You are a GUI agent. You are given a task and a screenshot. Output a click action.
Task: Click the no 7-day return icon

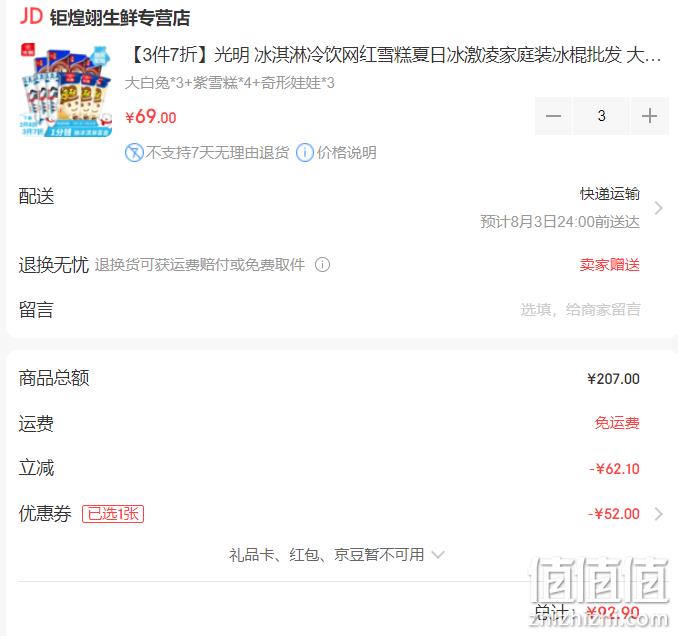pyautogui.click(x=134, y=153)
